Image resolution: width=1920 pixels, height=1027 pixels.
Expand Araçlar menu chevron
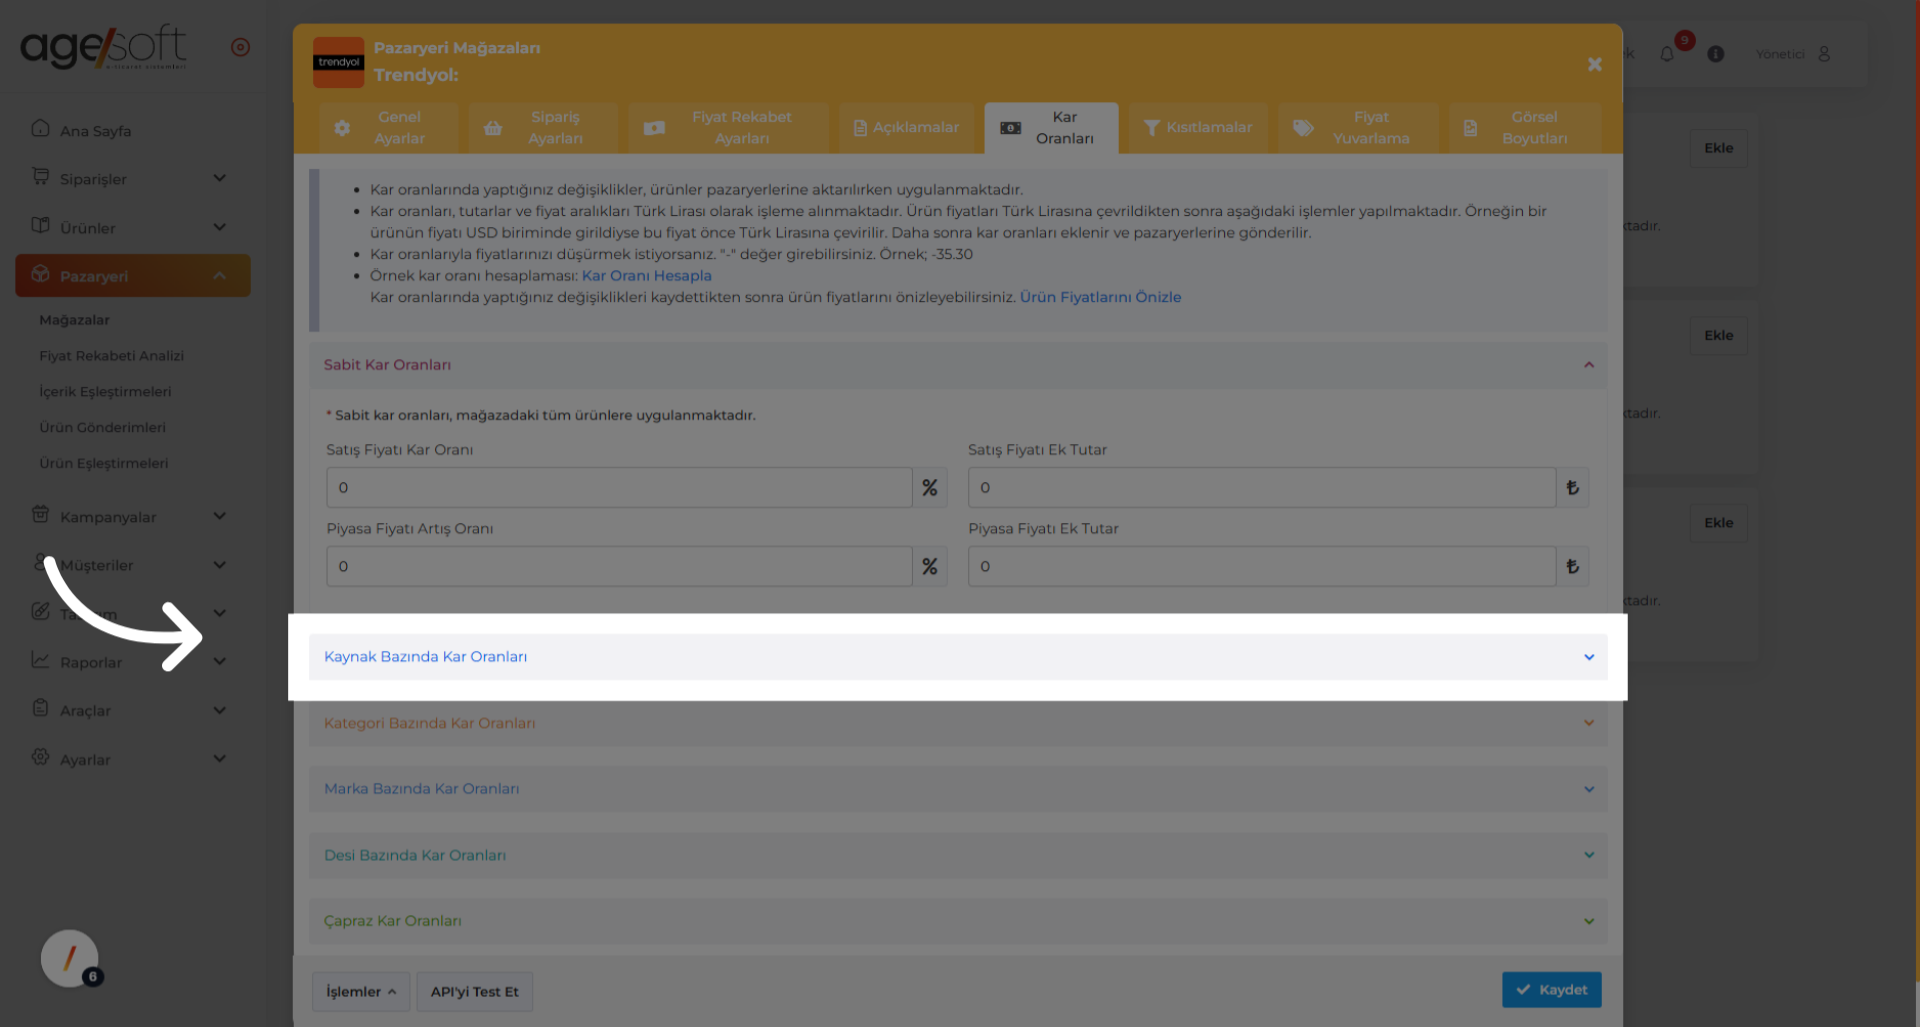[x=220, y=710]
